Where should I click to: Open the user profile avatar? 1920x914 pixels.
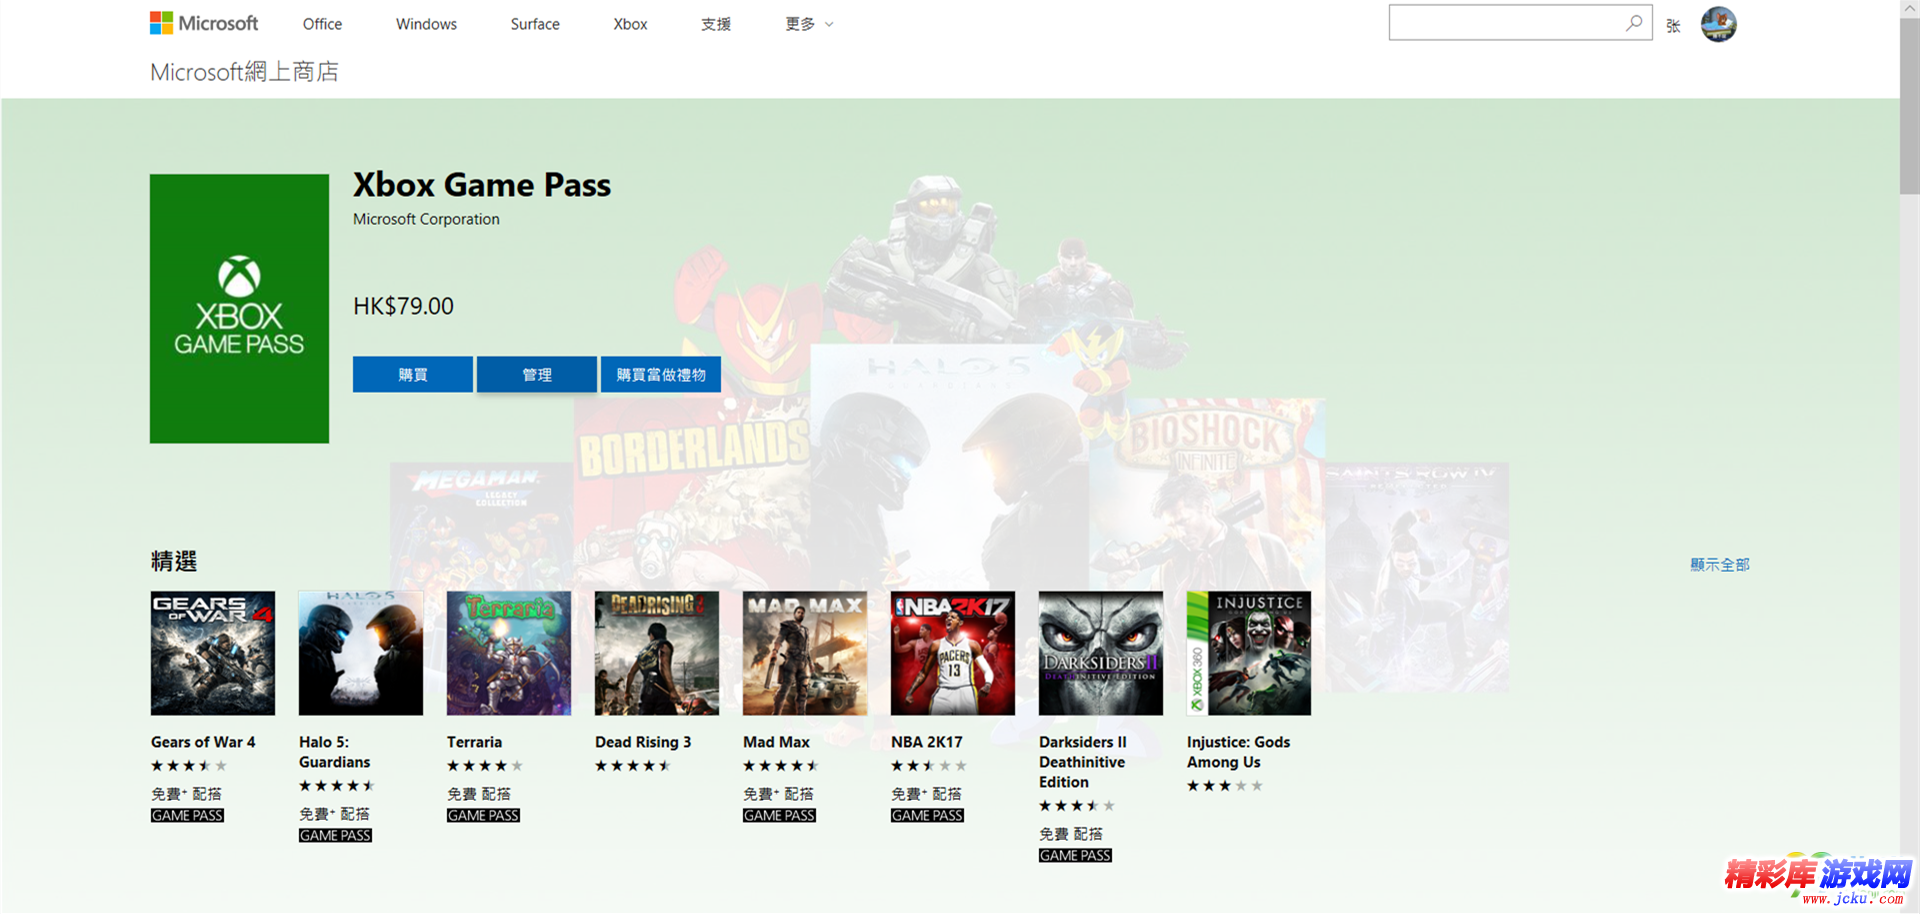pos(1718,24)
